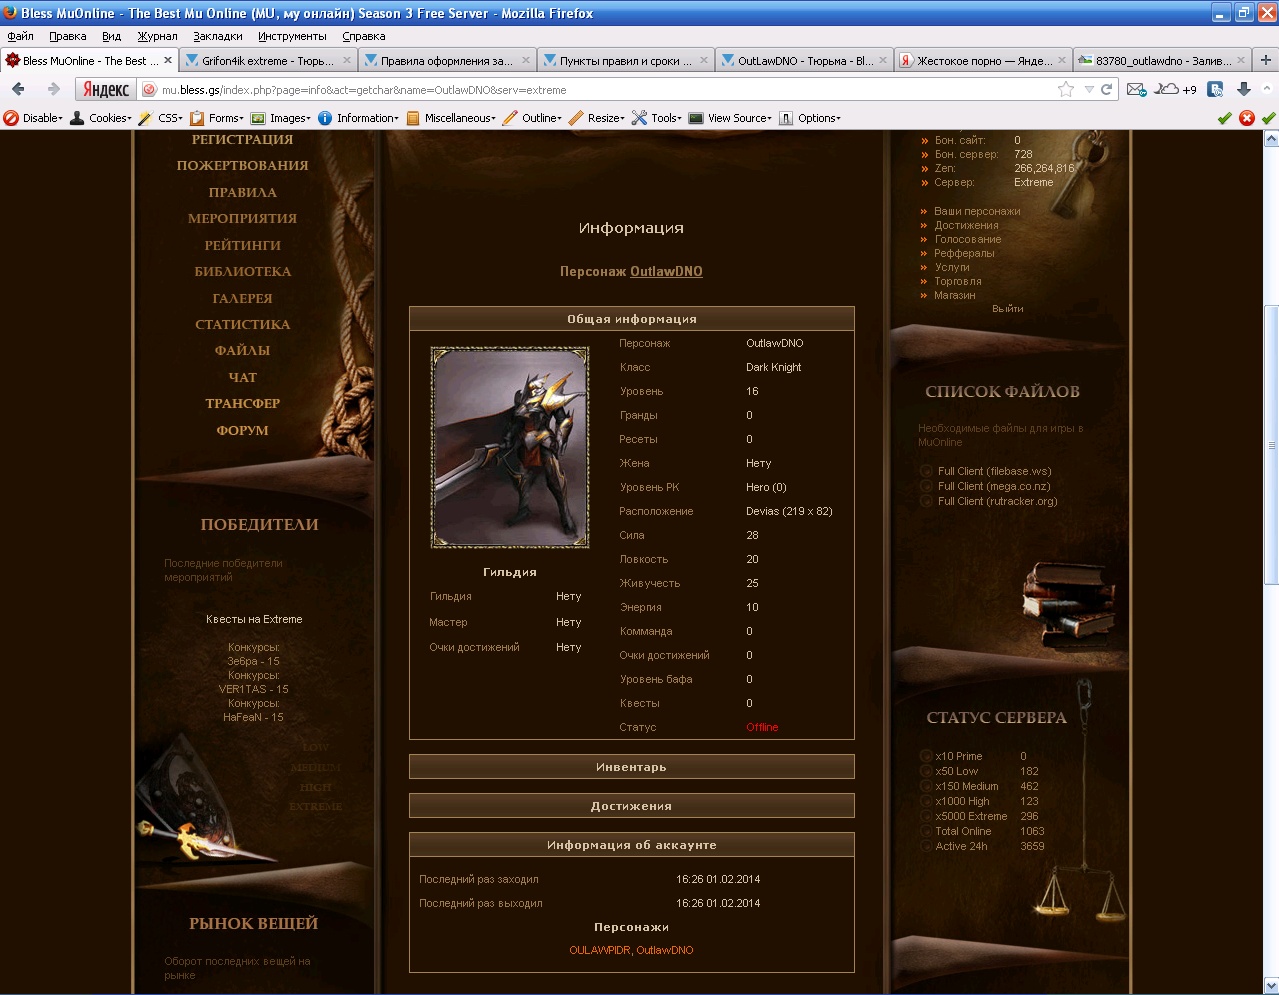Open the Инструменты menu
Screen dimensions: 1279x995
292,36
